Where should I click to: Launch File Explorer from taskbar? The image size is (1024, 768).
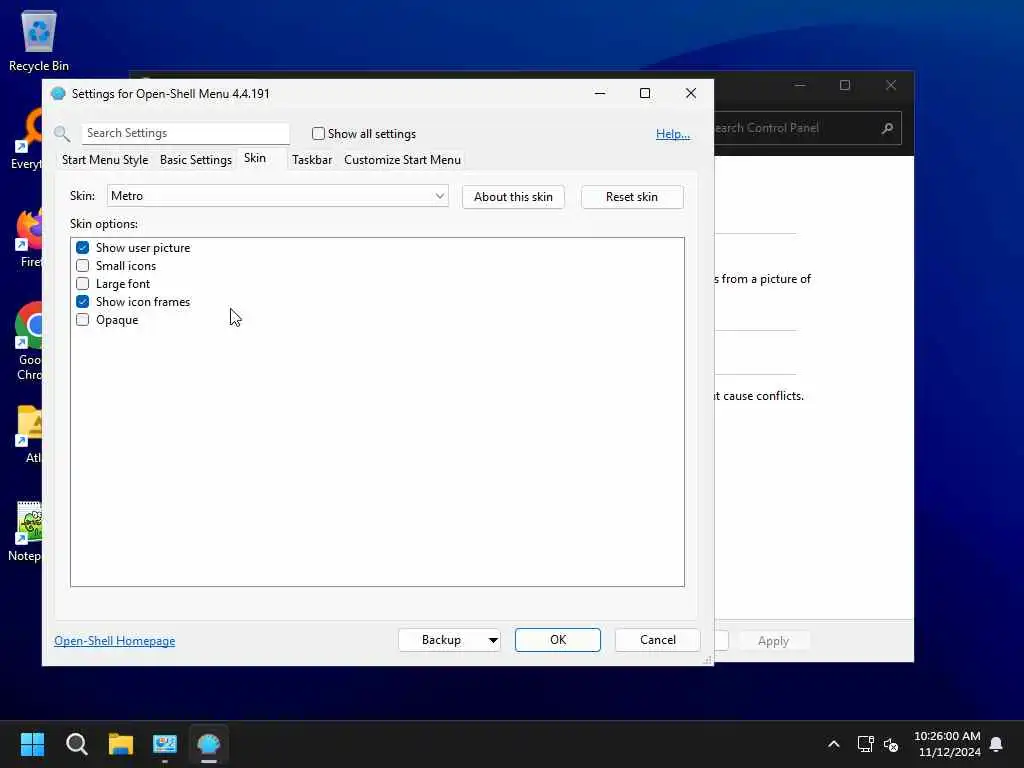click(x=121, y=744)
